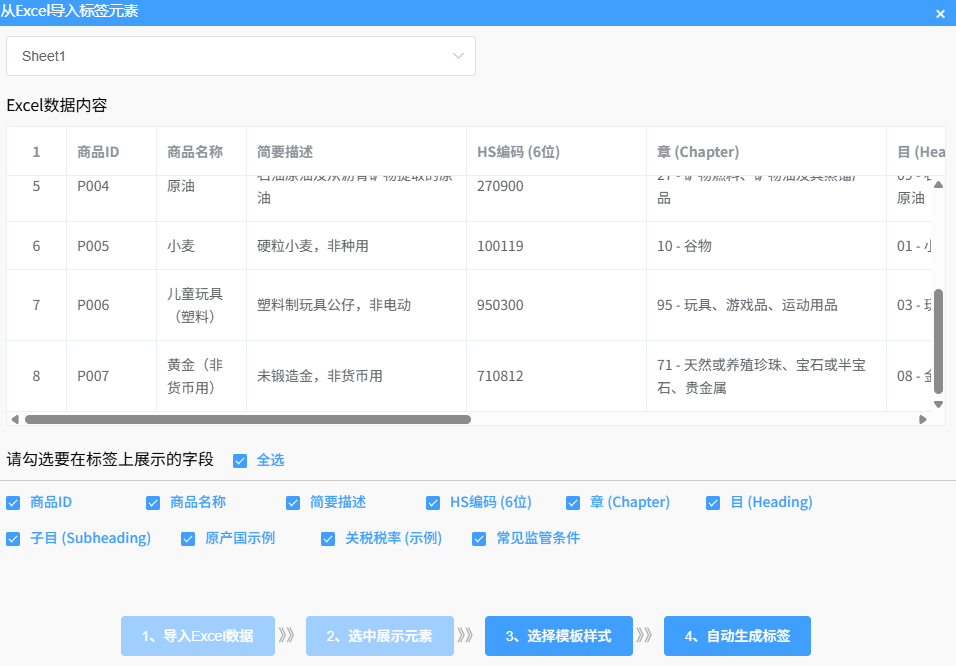Go to step 1 导入Excel数据
The image size is (956, 666).
[197, 636]
